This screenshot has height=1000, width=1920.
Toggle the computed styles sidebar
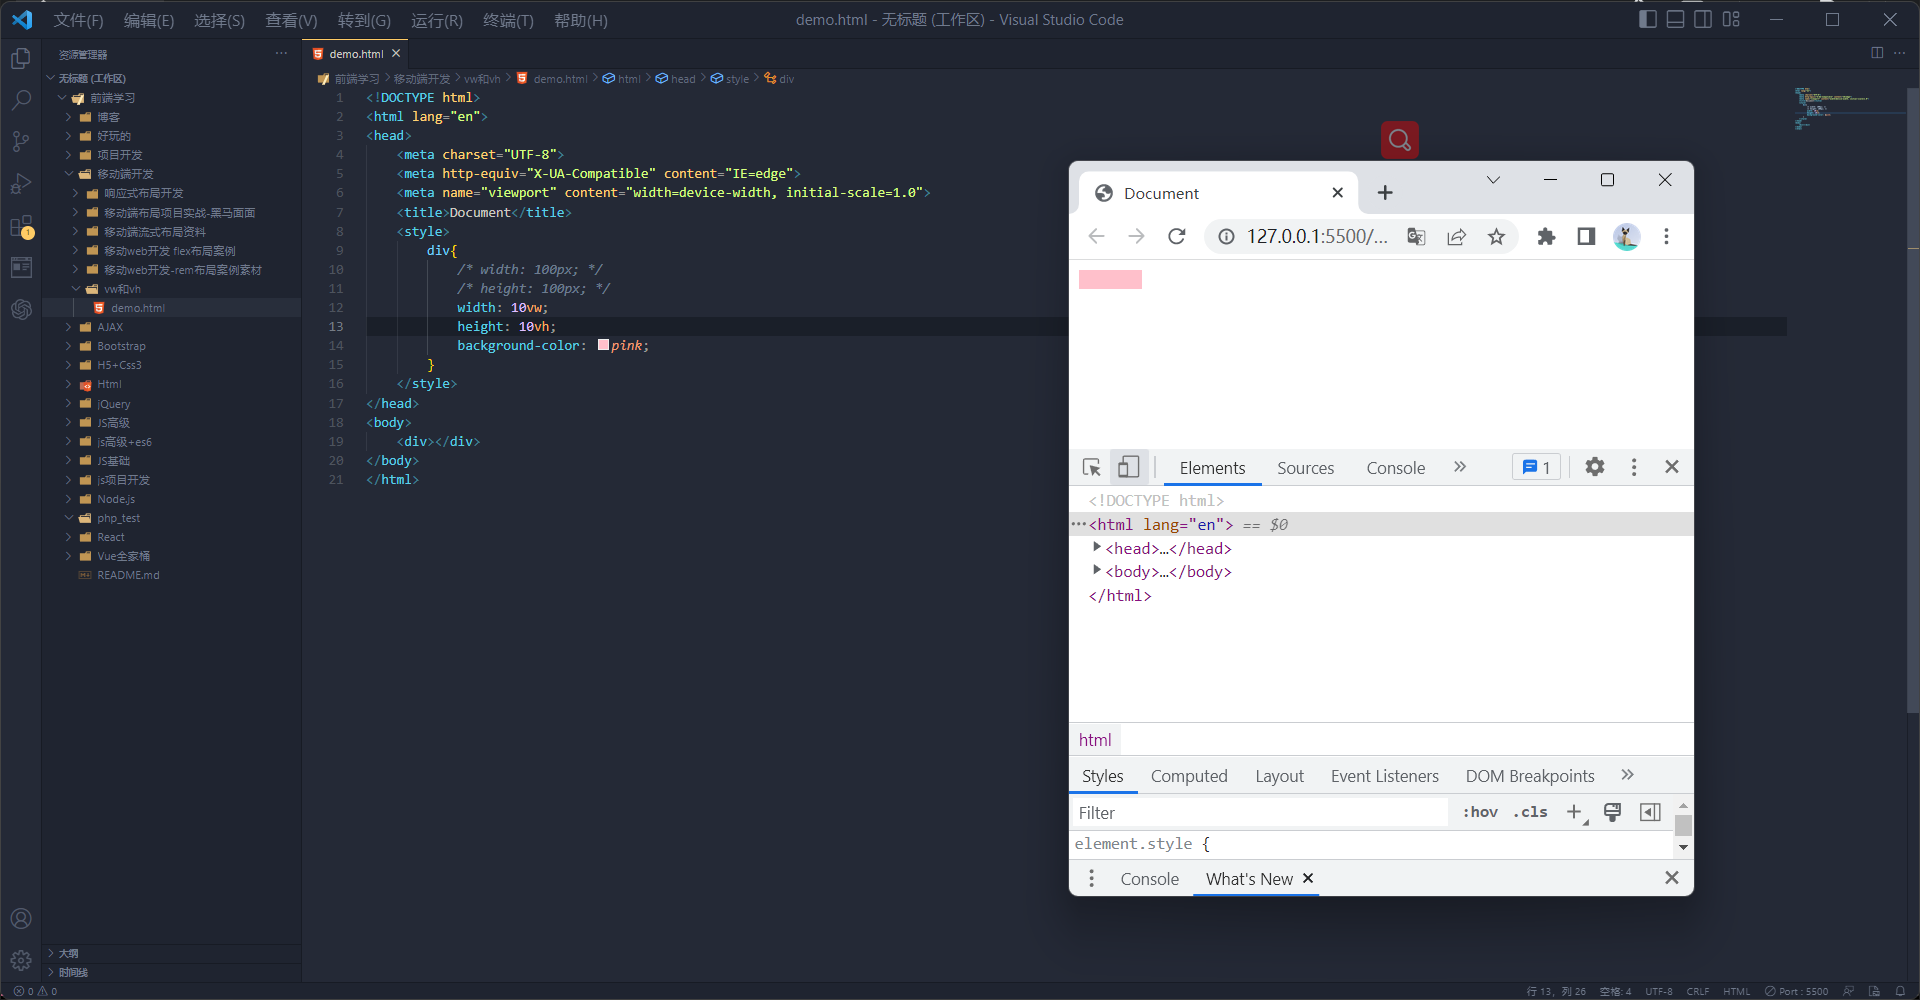1650,812
